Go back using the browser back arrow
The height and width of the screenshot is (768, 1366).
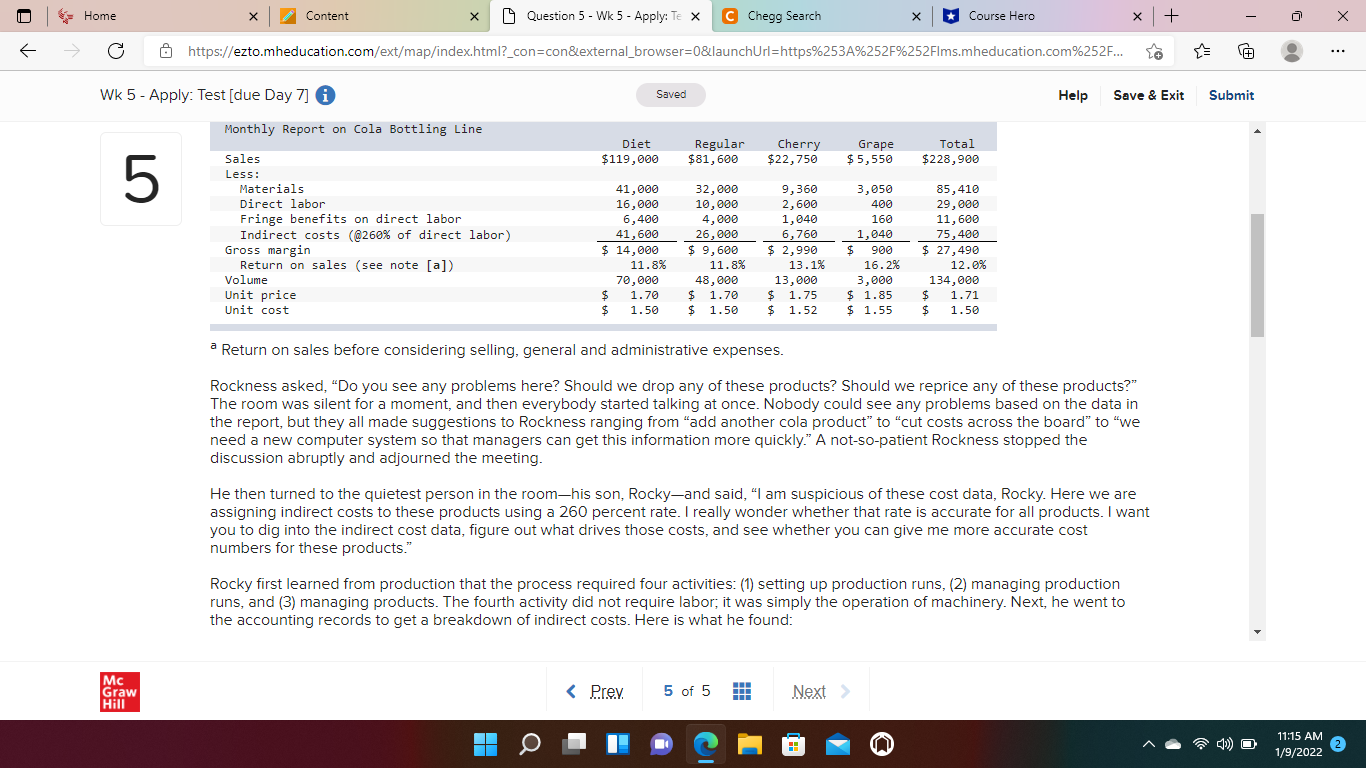(x=28, y=51)
